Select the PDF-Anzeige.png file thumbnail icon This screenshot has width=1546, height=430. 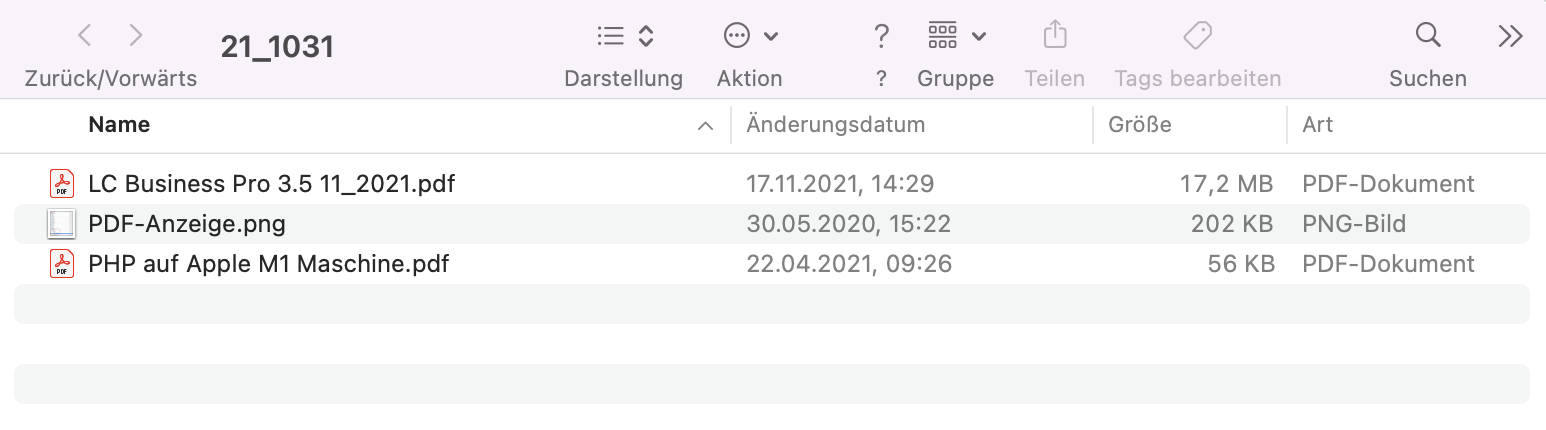tap(62, 224)
